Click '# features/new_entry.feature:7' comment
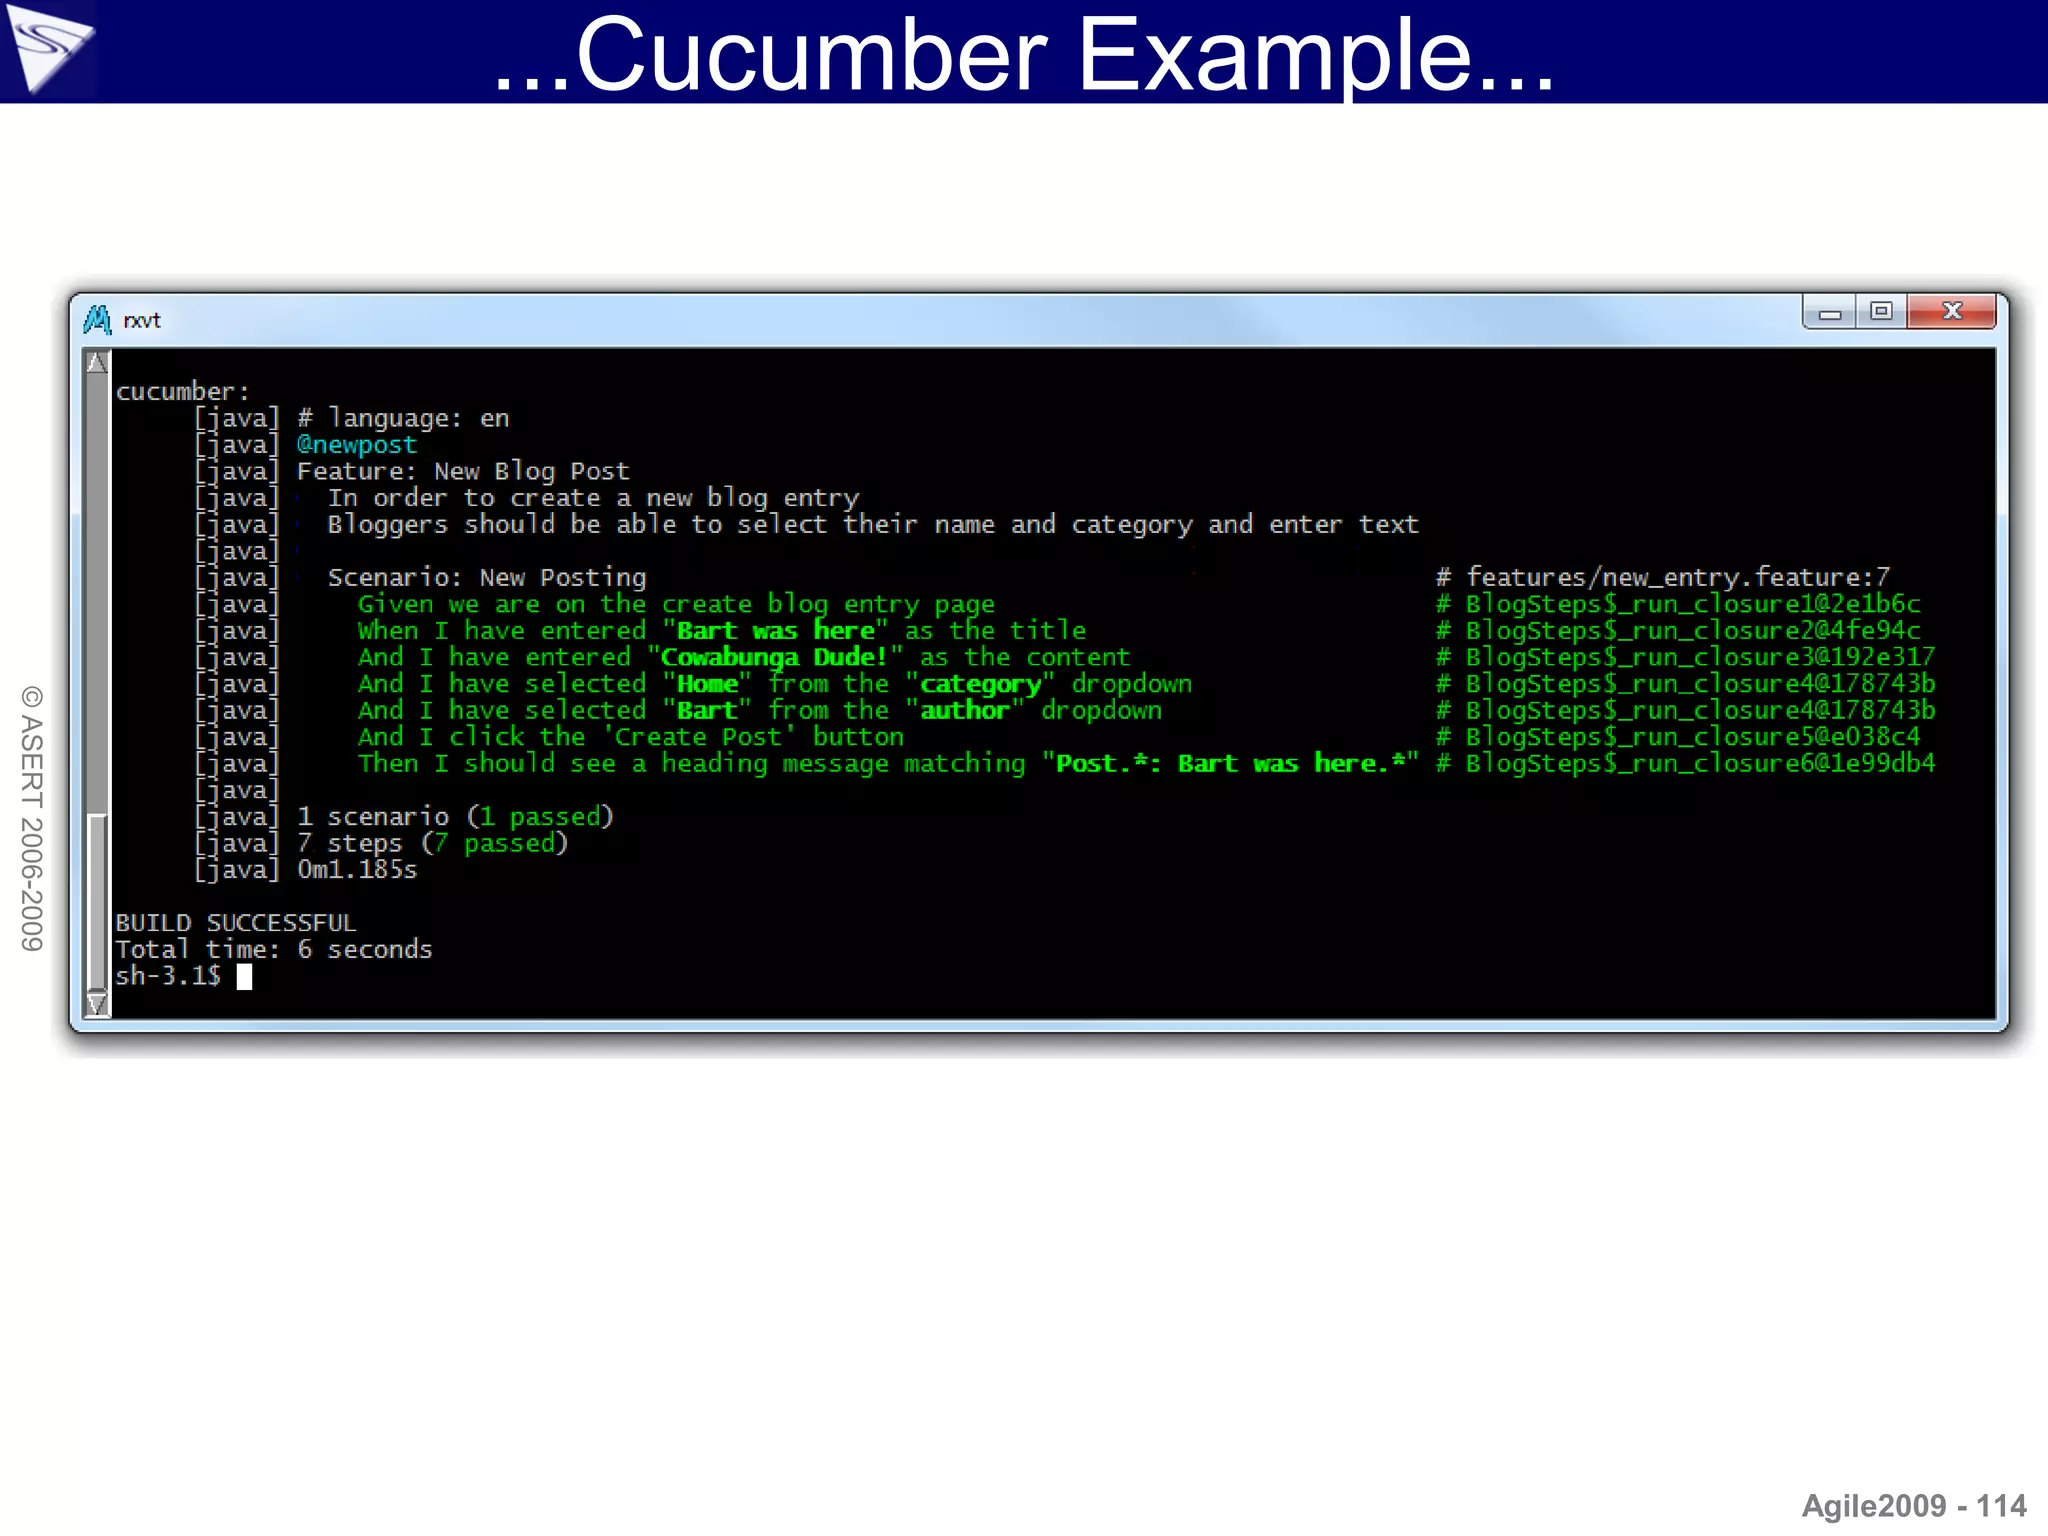 1663,578
